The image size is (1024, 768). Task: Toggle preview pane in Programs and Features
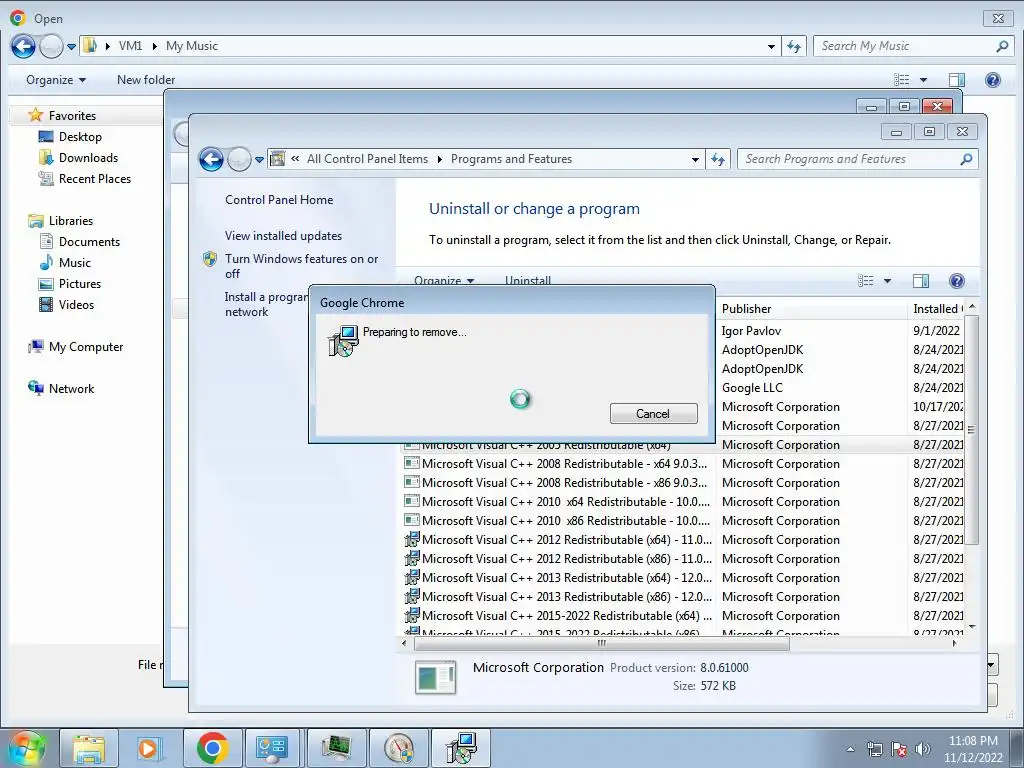point(921,281)
